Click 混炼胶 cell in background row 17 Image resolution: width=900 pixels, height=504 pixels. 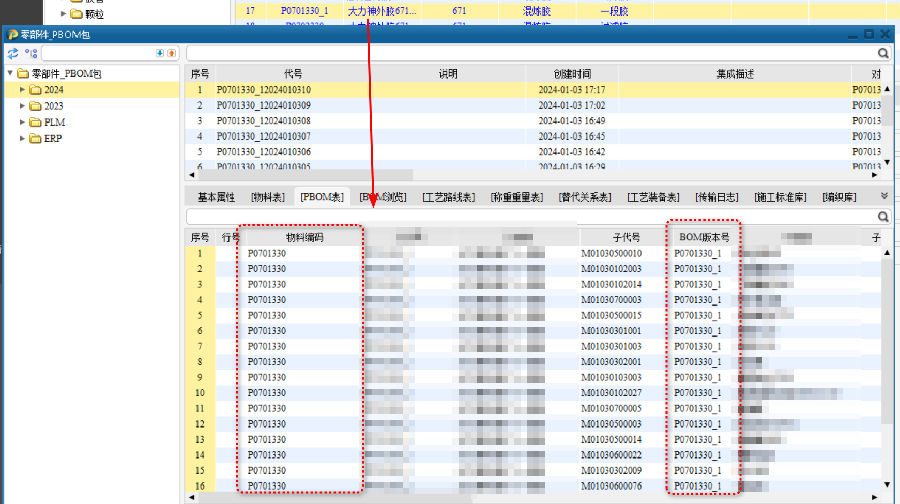pos(537,11)
